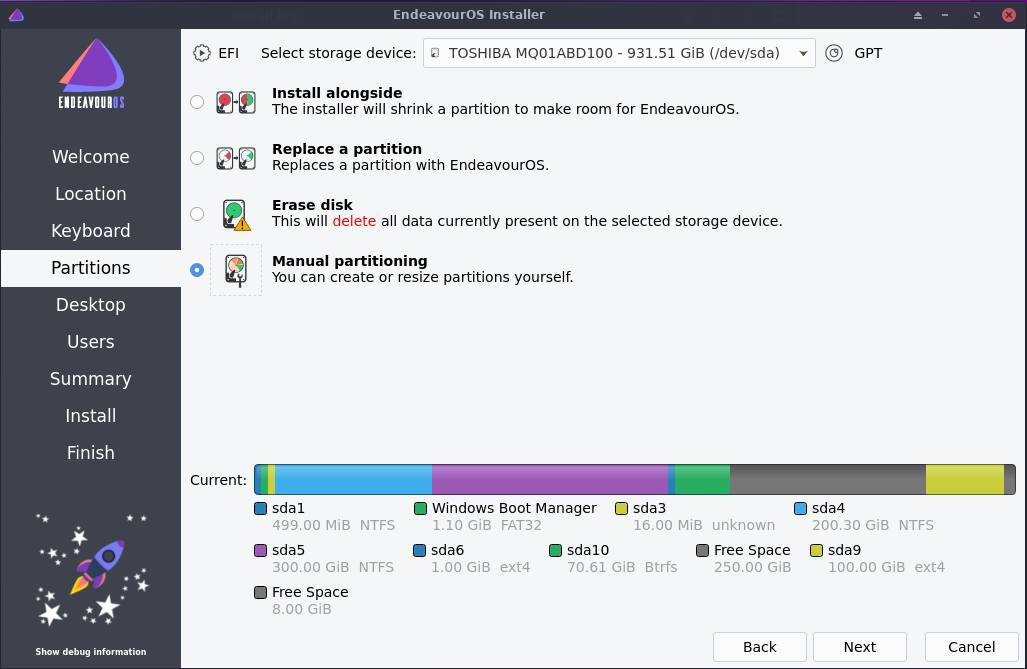The width and height of the screenshot is (1027, 669).
Task: Open the storage device dropdown
Action: [x=619, y=53]
